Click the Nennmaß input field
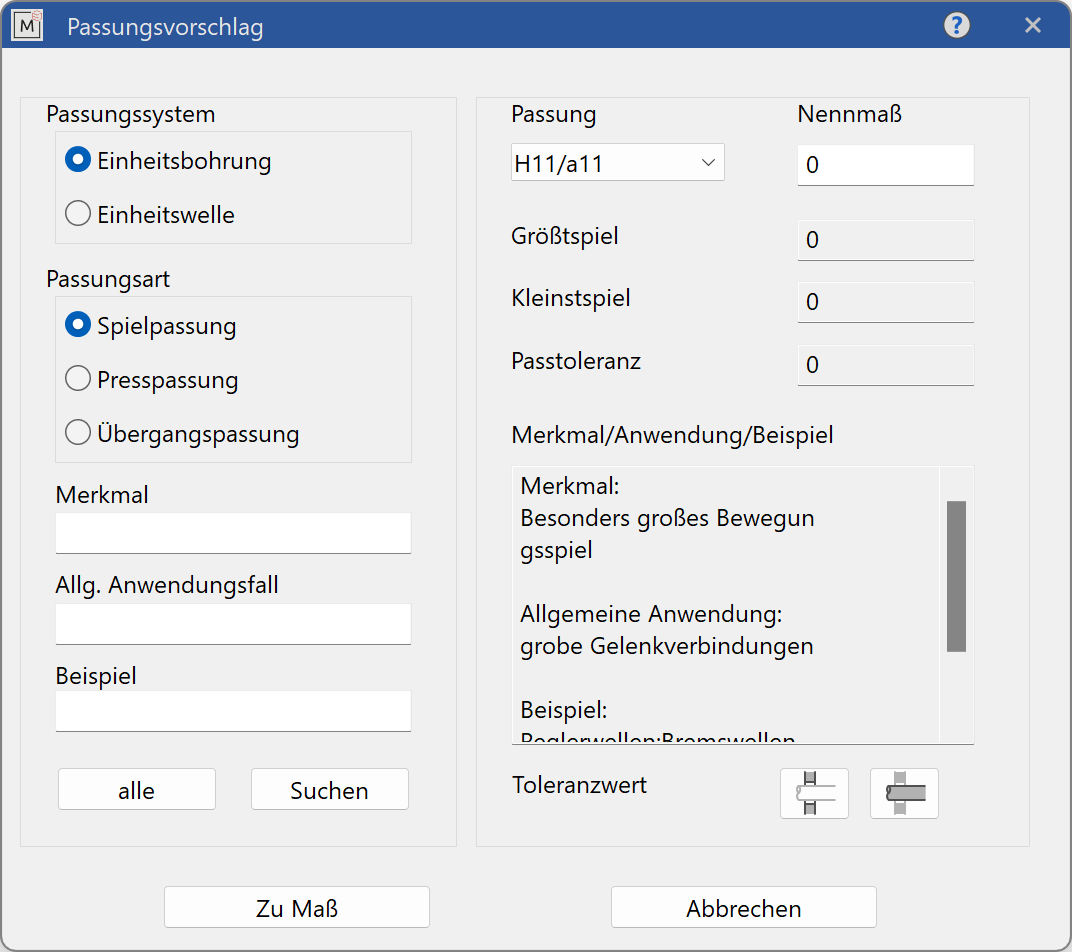1072x952 pixels. (x=885, y=165)
